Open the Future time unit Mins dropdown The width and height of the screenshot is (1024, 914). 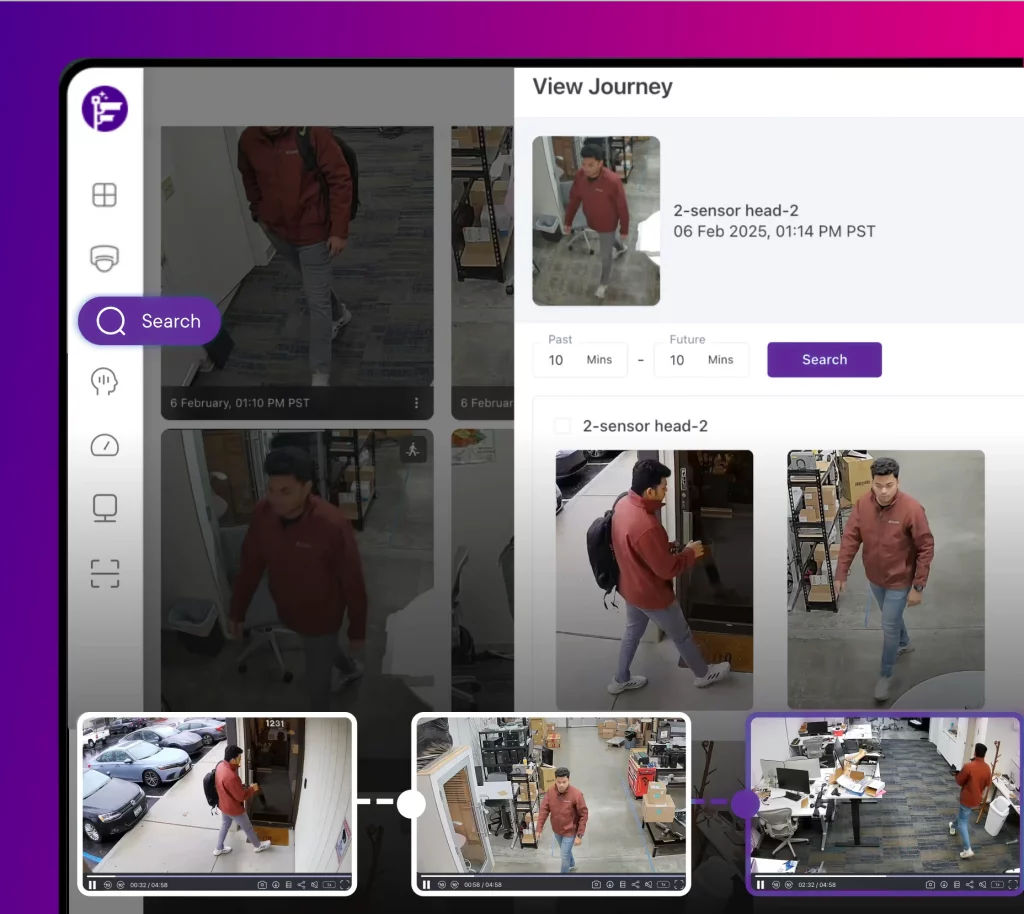(720, 360)
